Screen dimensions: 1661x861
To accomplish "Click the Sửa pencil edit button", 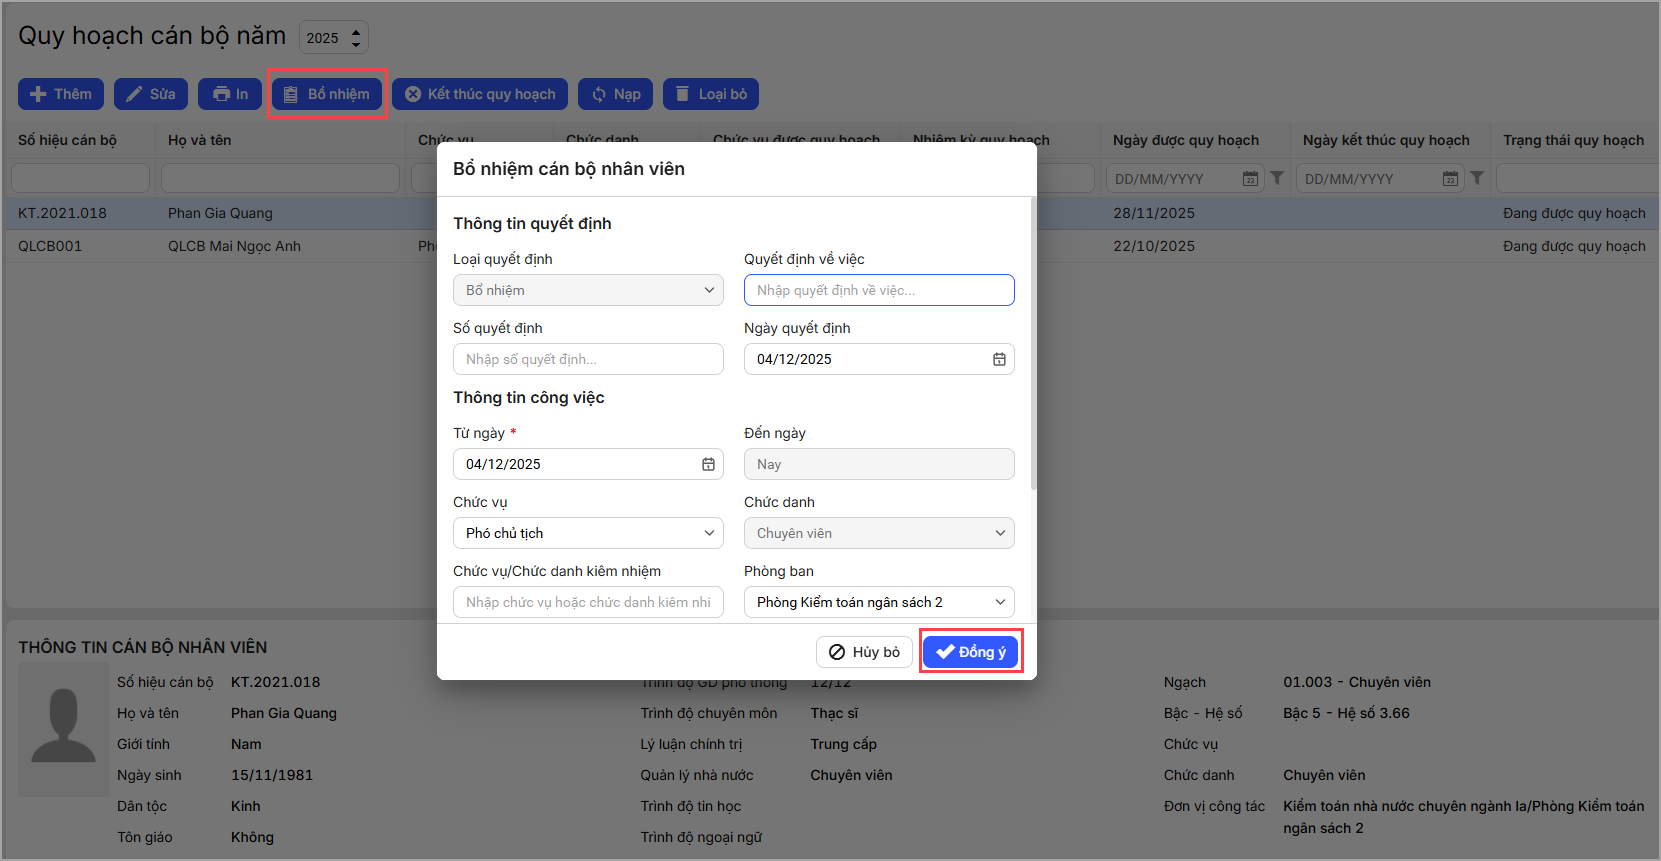I will click(x=150, y=94).
